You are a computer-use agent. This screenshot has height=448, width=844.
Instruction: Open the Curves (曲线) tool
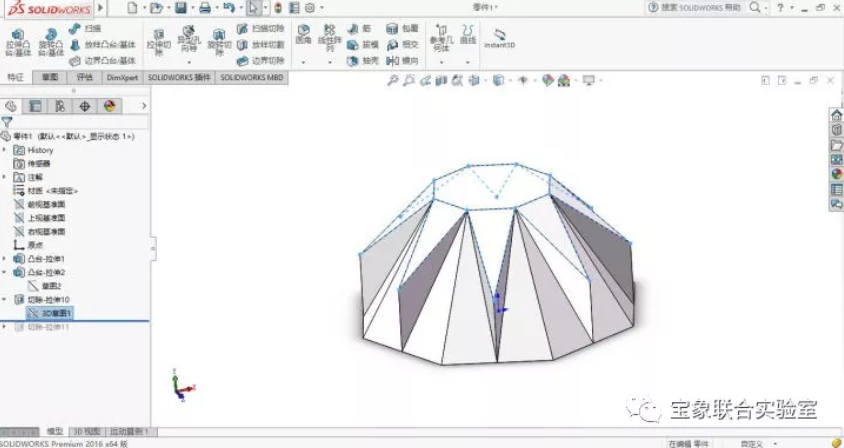[x=468, y=34]
